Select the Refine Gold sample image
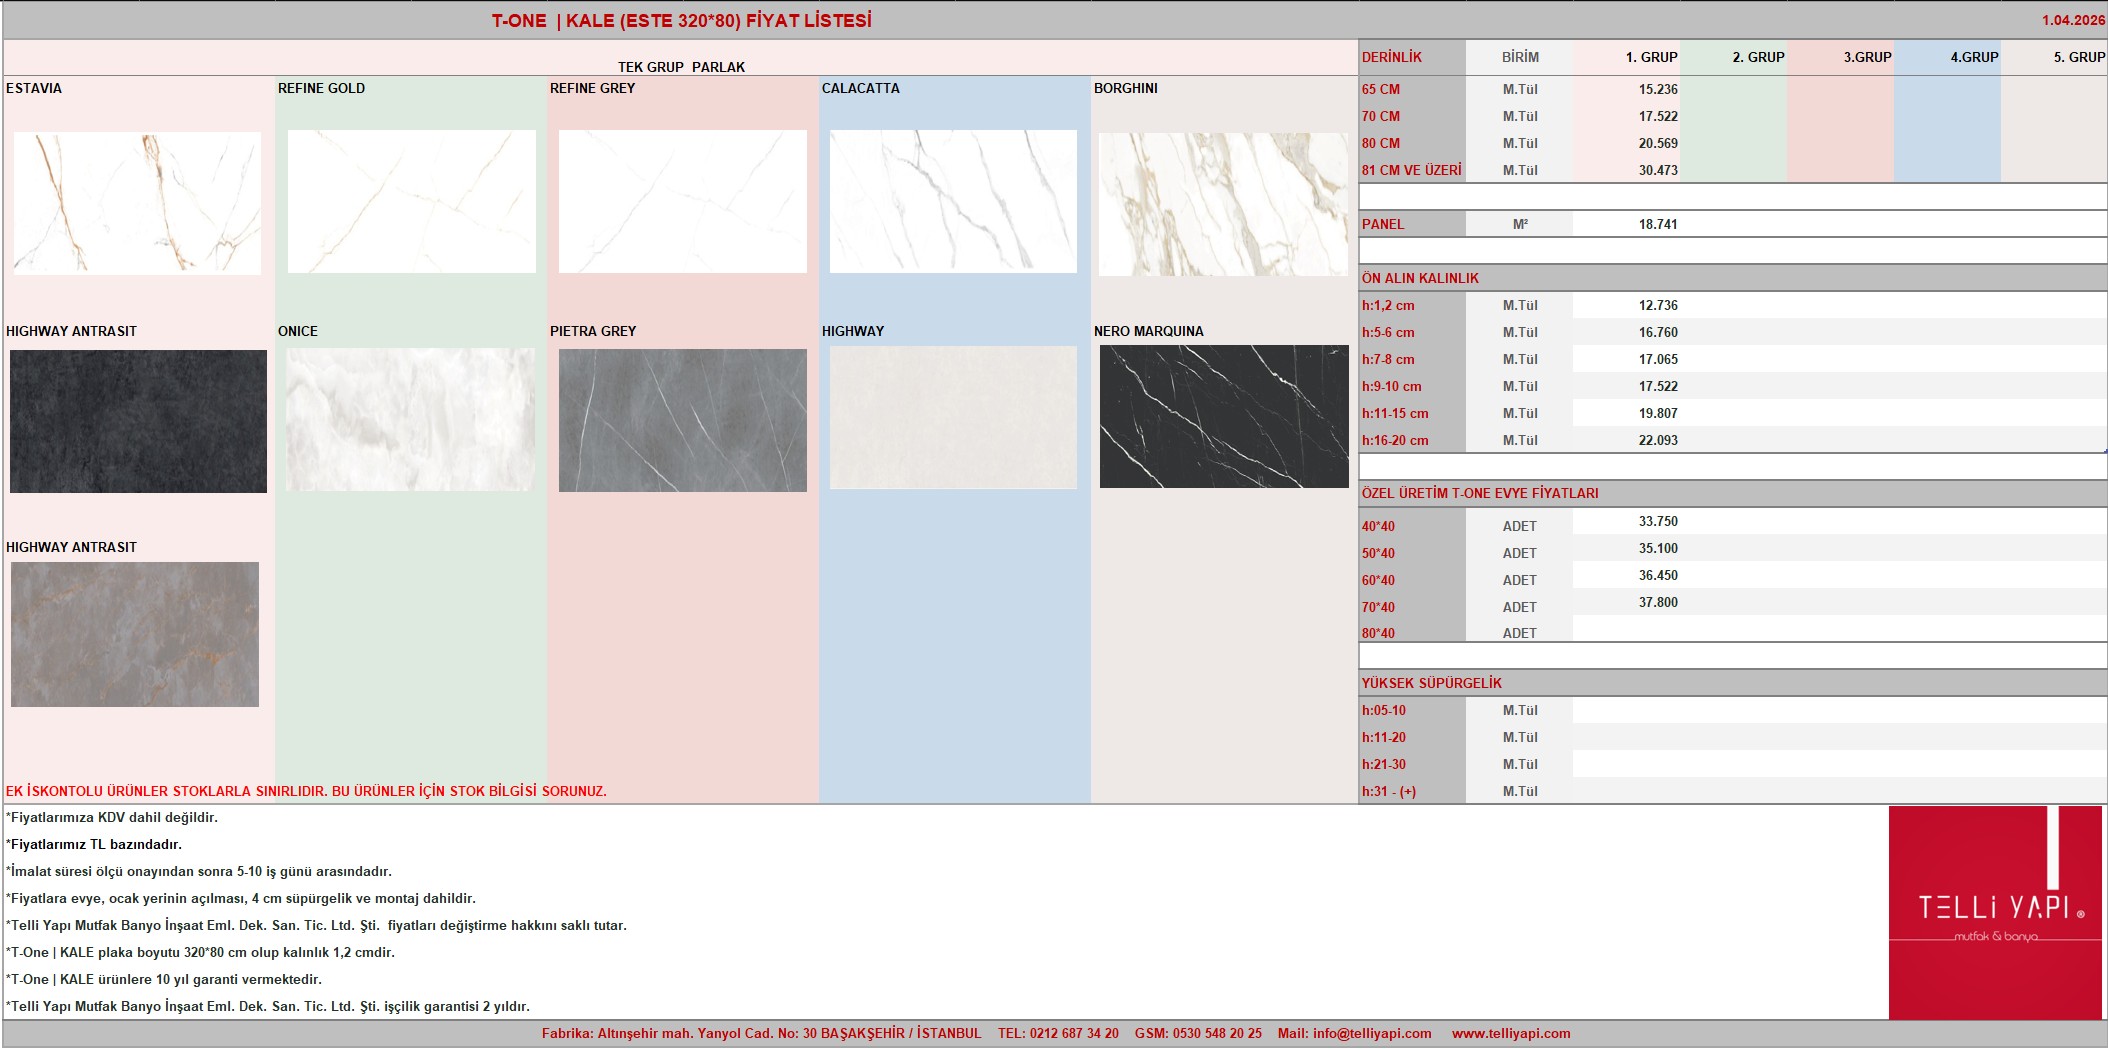This screenshot has width=2108, height=1049. 412,201
